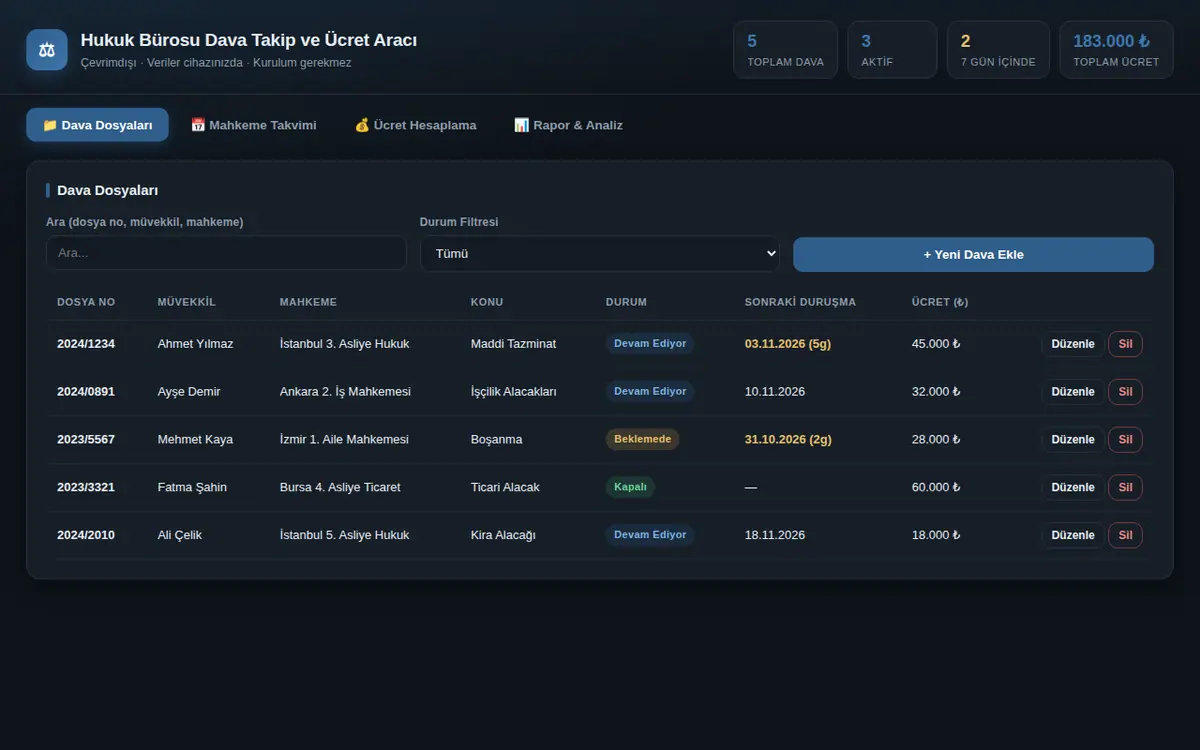Show the Rapor & Analiz tab
Screen dimensions: 1200x750
[568, 125]
